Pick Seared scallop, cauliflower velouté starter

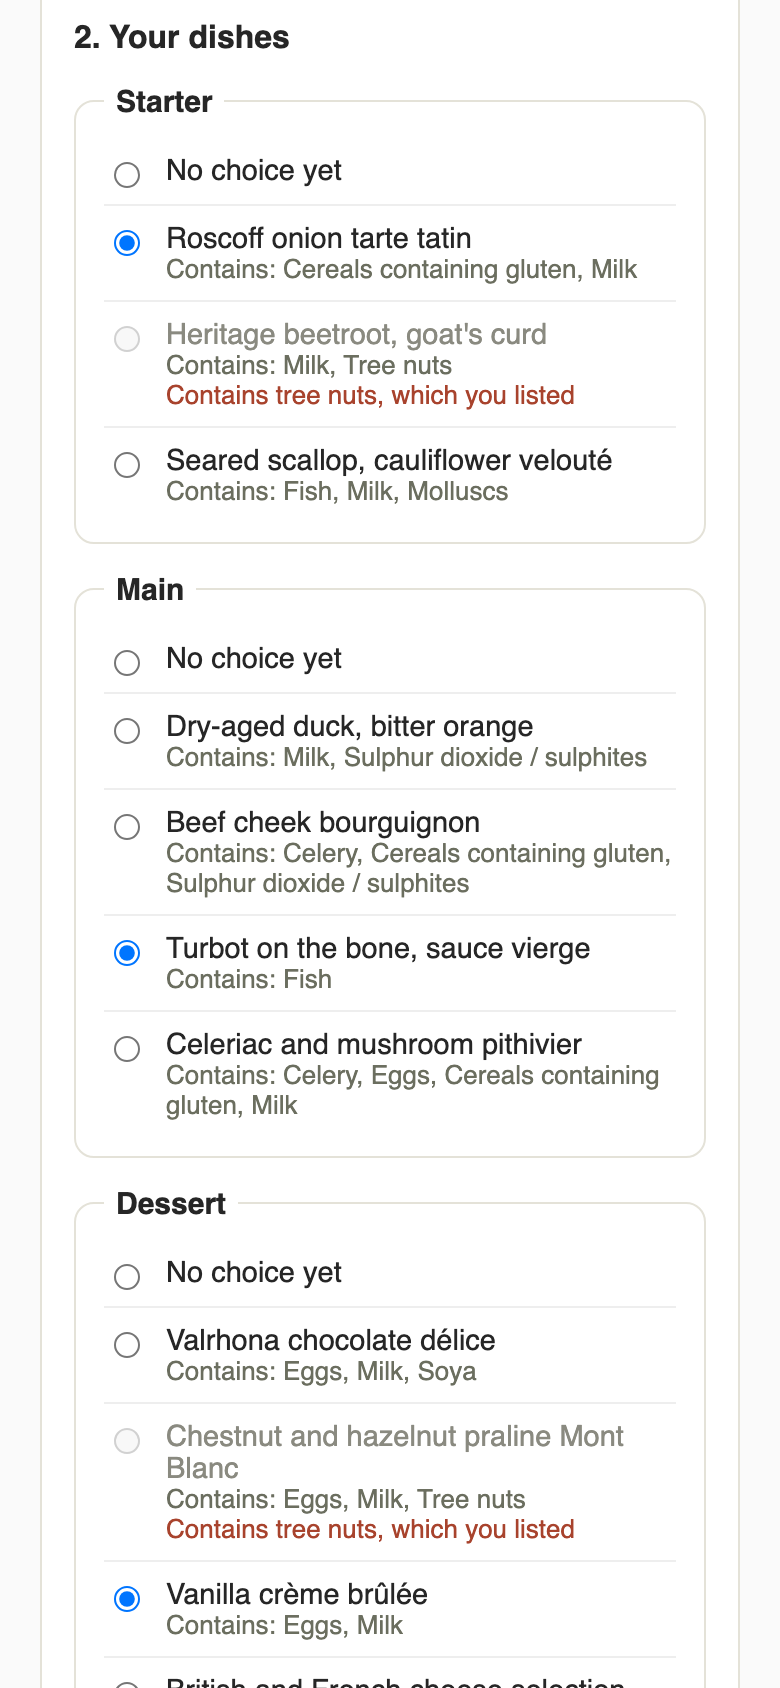click(x=127, y=465)
